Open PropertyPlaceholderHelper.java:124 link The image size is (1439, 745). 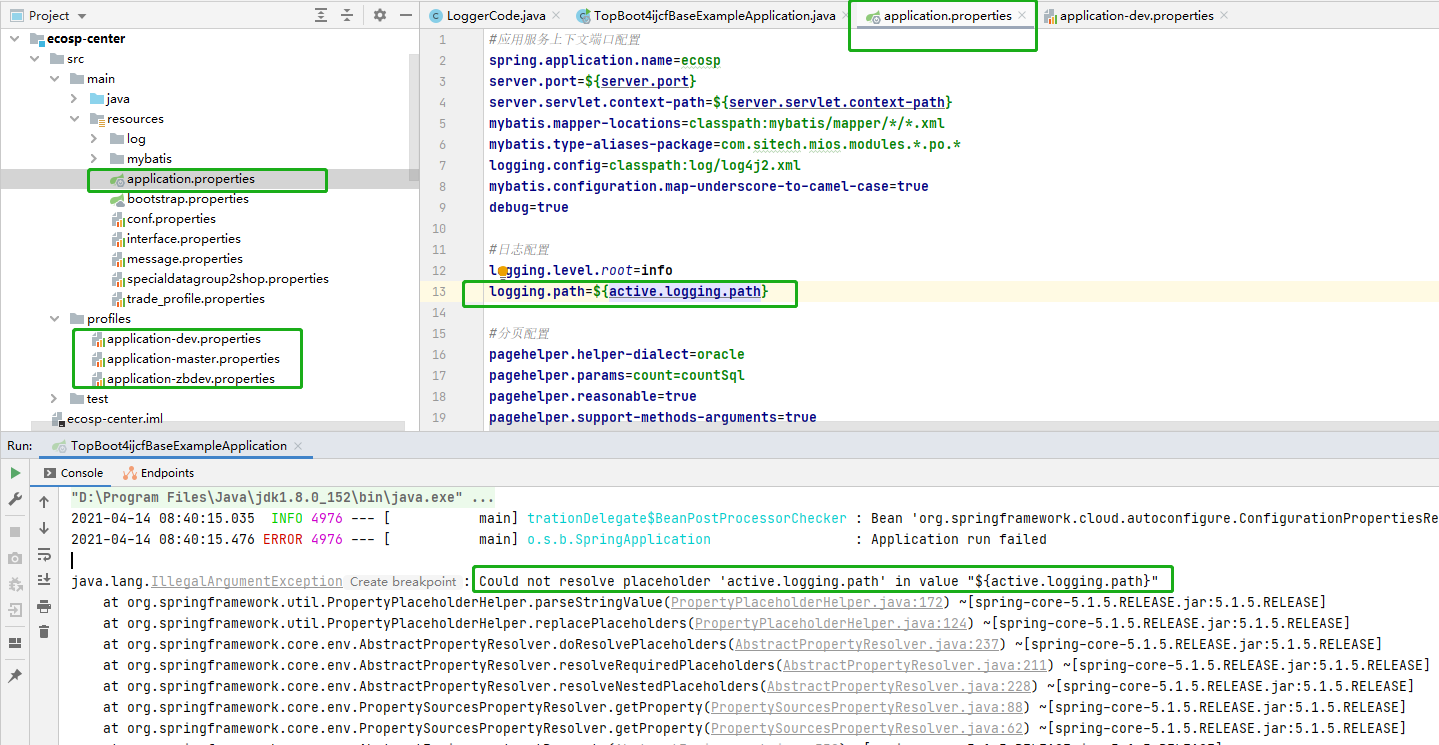(x=830, y=623)
